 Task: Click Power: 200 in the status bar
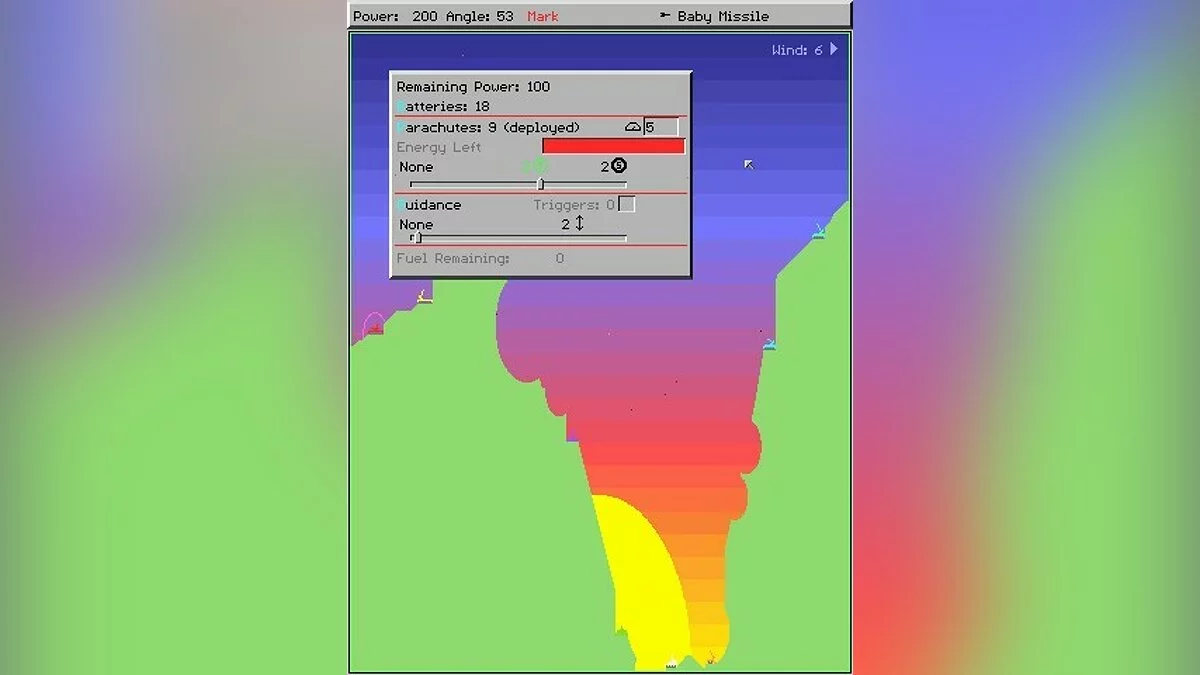pos(395,16)
